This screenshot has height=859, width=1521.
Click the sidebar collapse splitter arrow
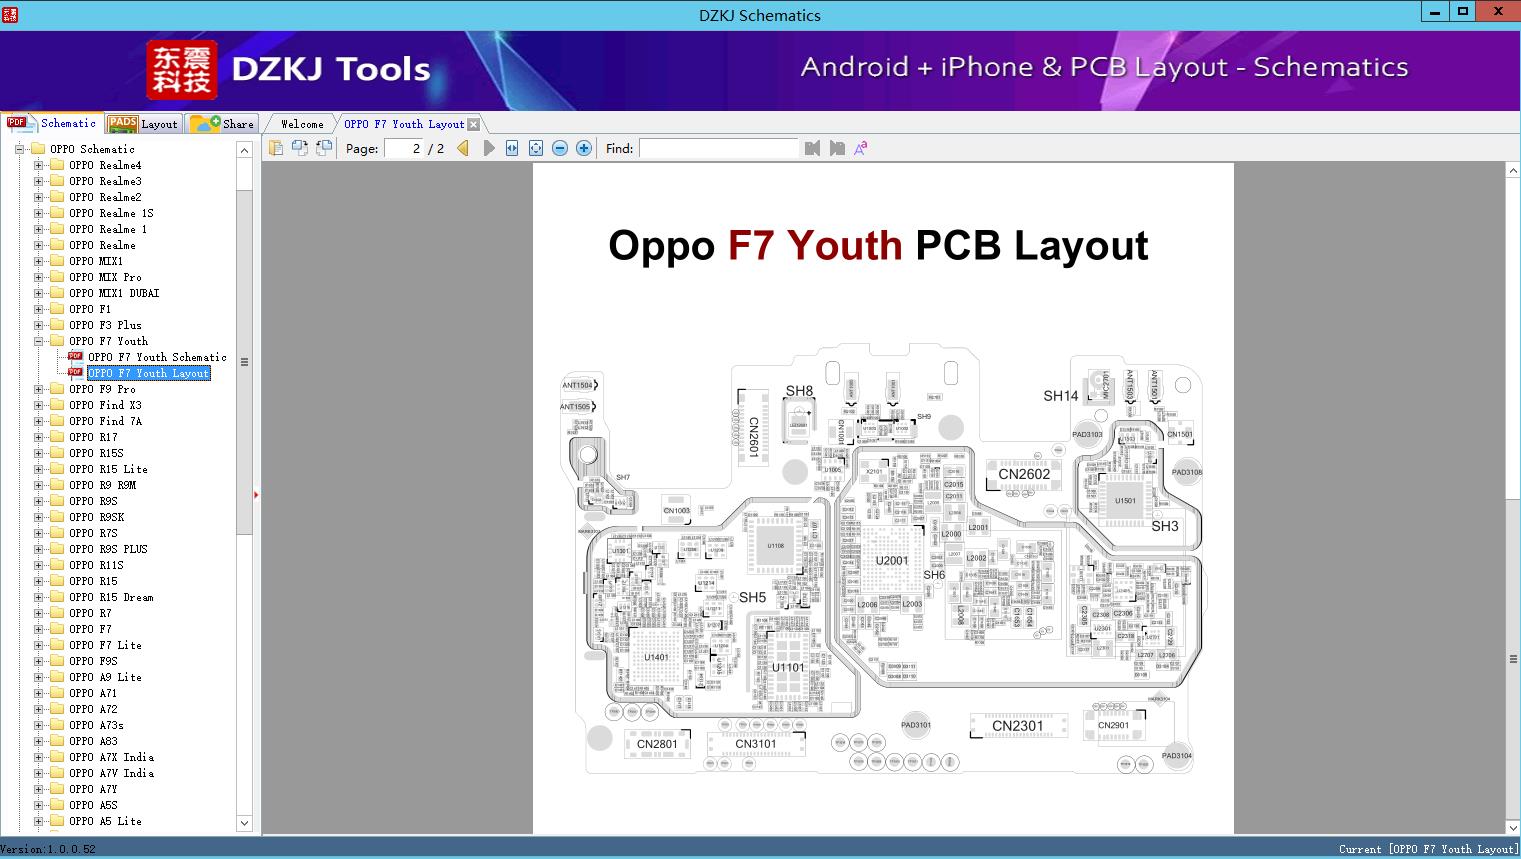coord(256,494)
